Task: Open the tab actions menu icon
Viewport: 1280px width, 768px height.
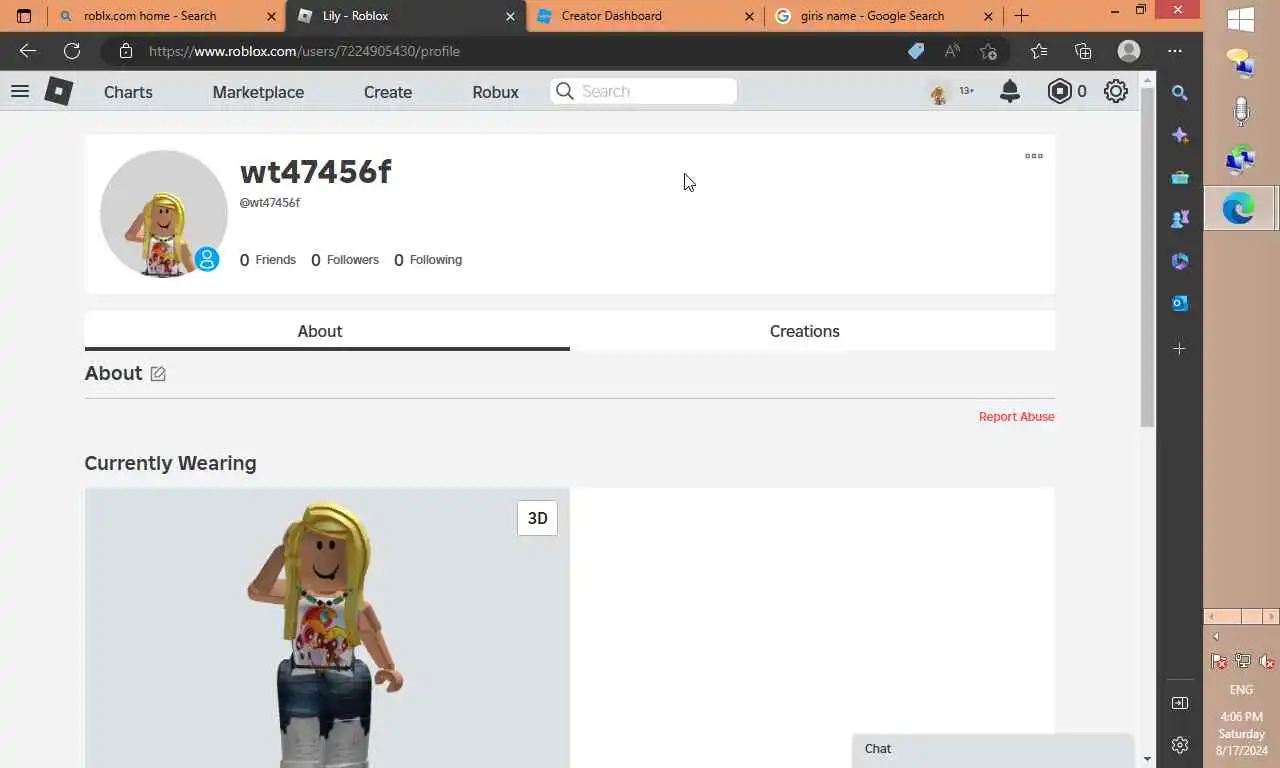Action: (24, 16)
